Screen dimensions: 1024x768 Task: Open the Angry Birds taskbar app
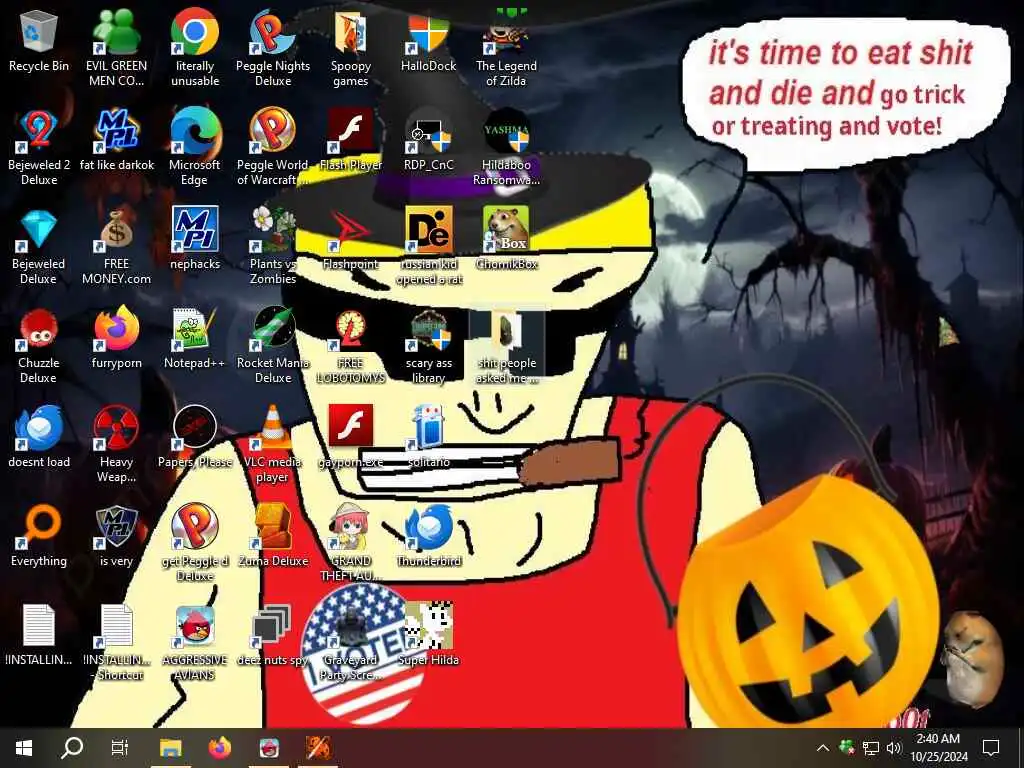click(269, 748)
